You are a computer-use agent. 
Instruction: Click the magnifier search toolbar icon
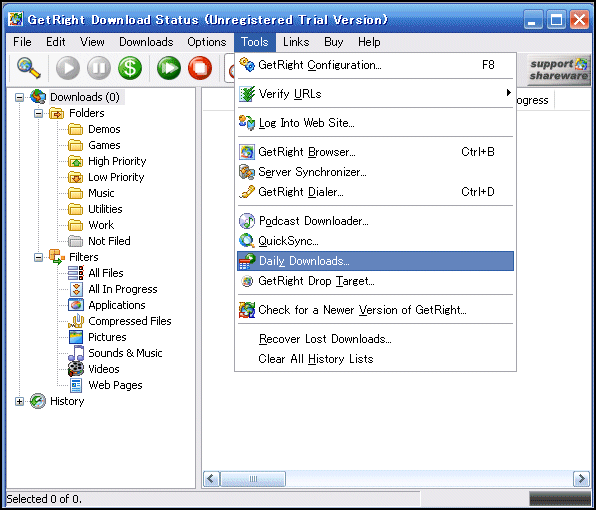point(29,68)
